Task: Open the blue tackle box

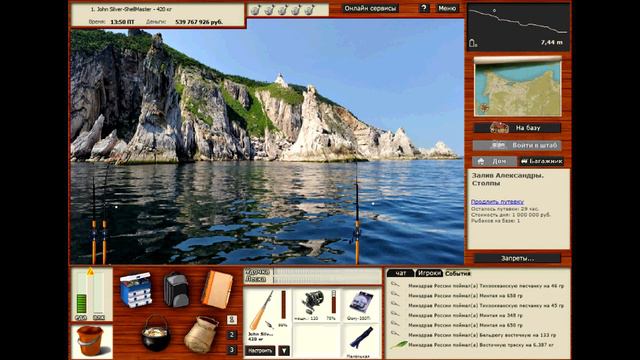Action: (136, 290)
